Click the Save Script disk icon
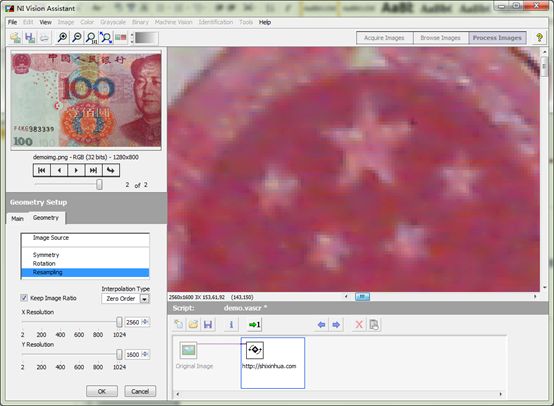 tap(208, 324)
